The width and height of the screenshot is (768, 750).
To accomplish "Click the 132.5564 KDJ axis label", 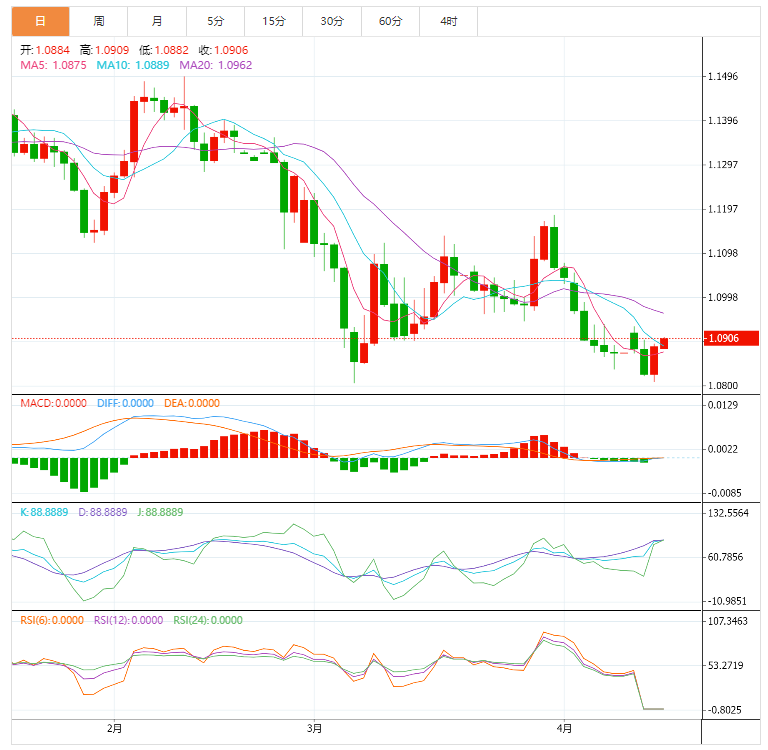I will (728, 513).
